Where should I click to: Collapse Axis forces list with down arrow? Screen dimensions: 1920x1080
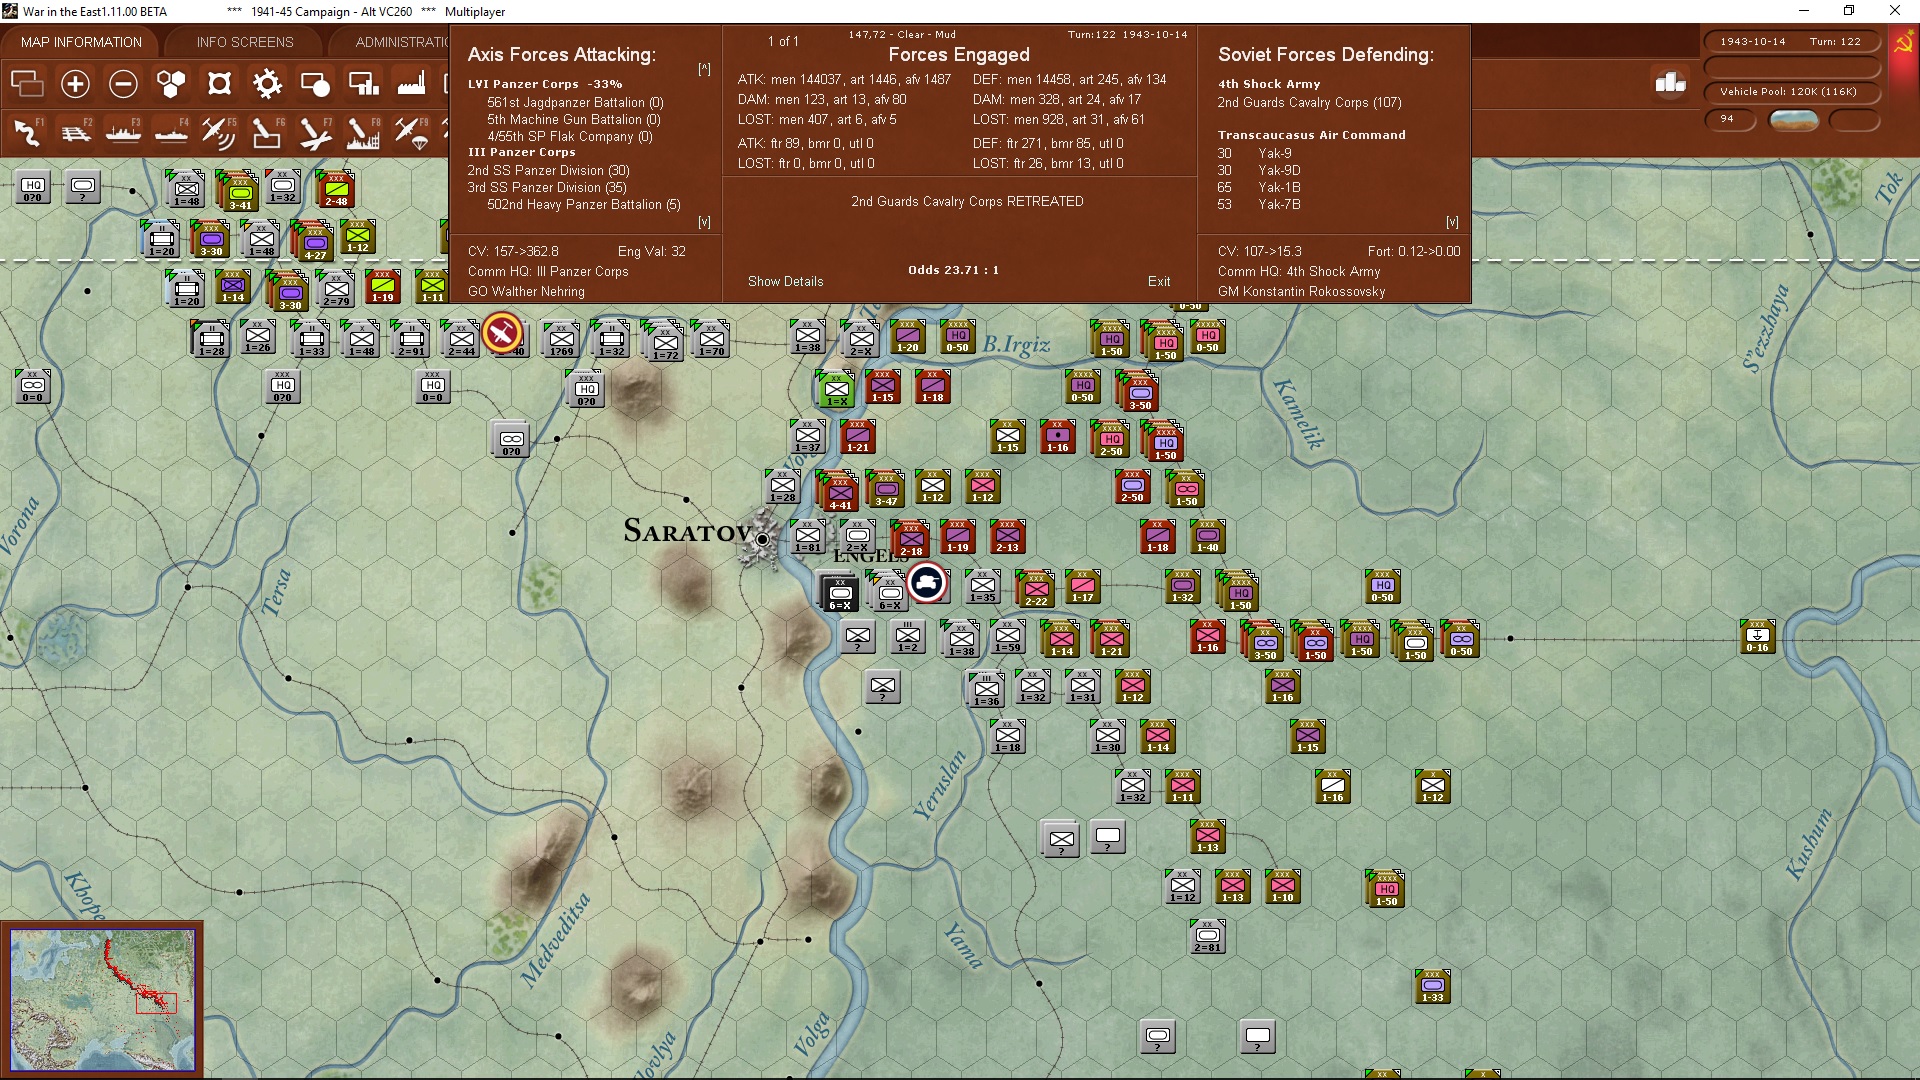click(x=705, y=222)
